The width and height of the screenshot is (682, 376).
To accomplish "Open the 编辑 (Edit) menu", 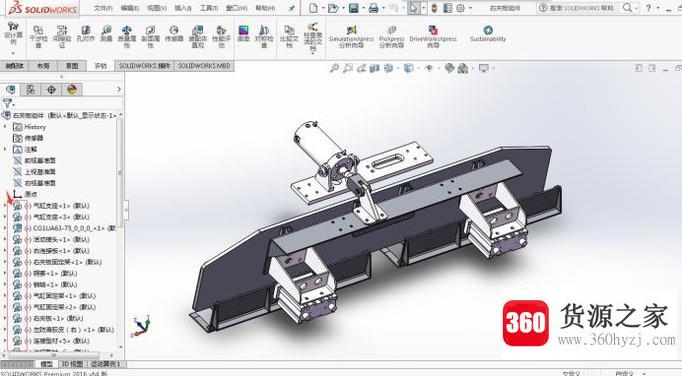I will 130,8.
